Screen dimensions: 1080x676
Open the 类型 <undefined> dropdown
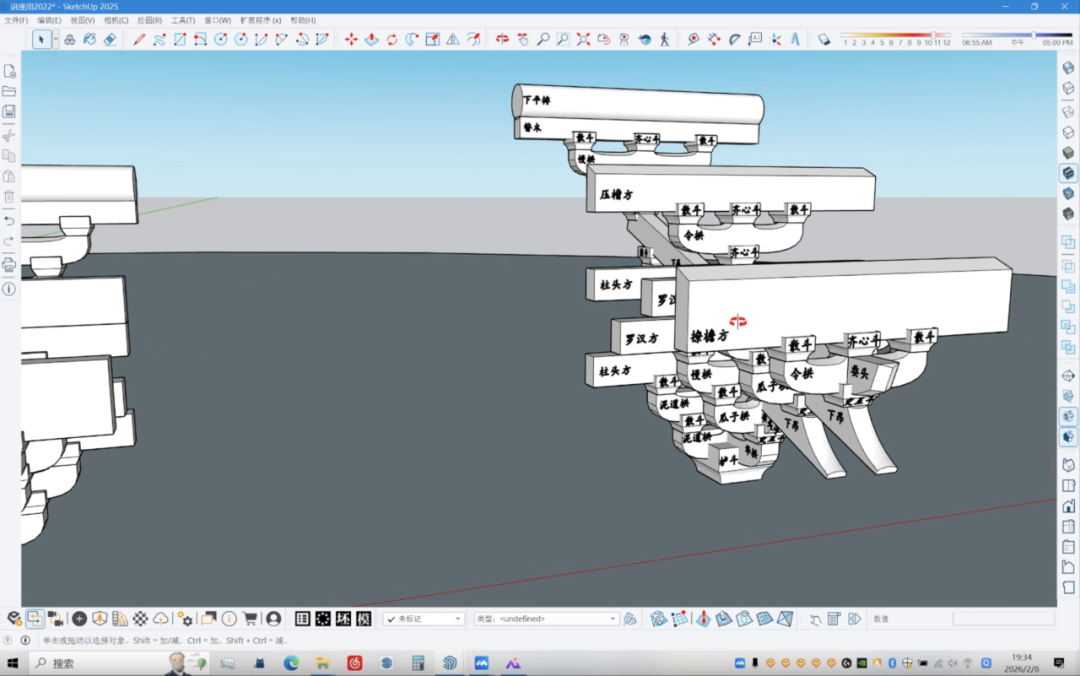[546, 619]
